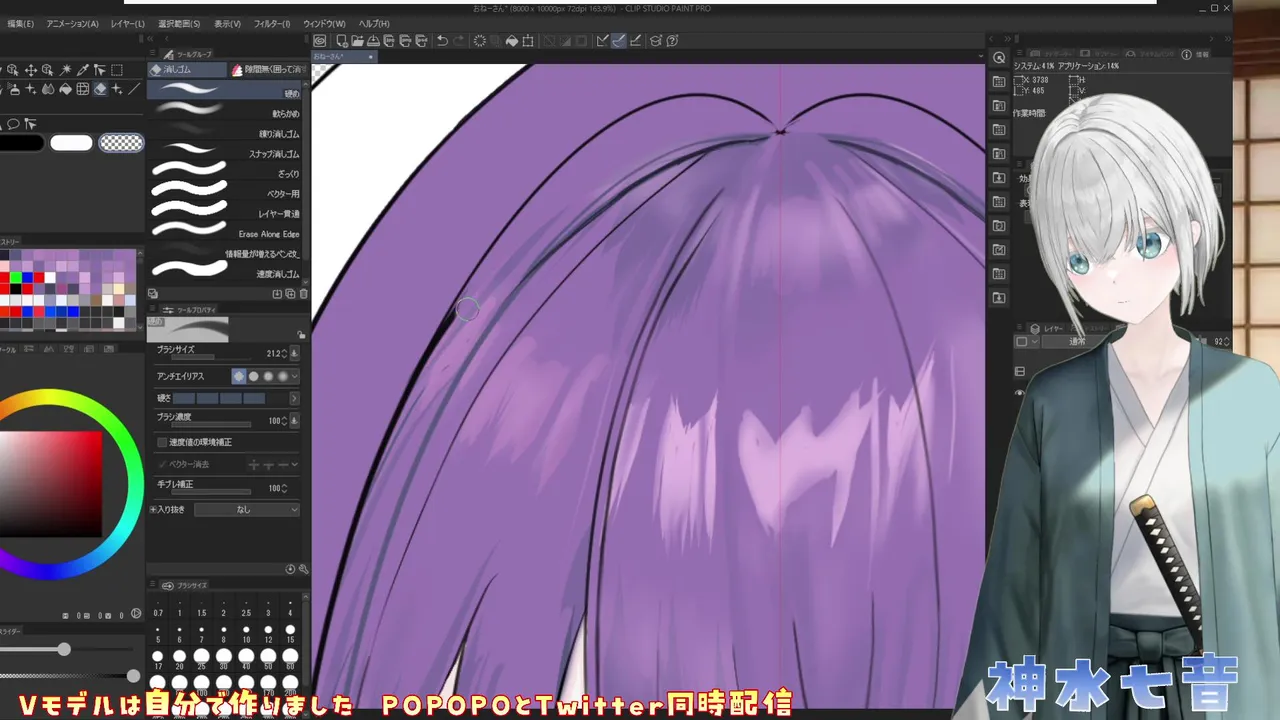Toggle ベクター消去 checkbox
Image resolution: width=1280 pixels, height=720 pixels.
pos(162,464)
